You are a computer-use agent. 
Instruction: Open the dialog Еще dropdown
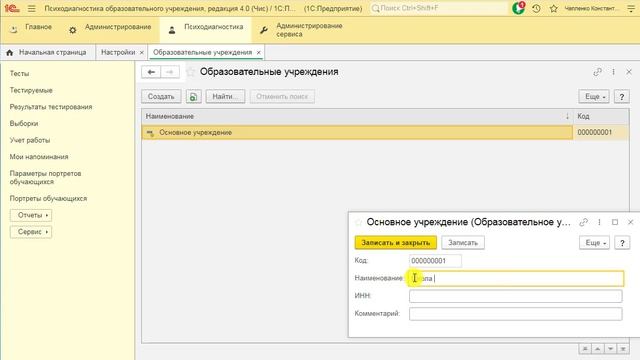(x=594, y=243)
